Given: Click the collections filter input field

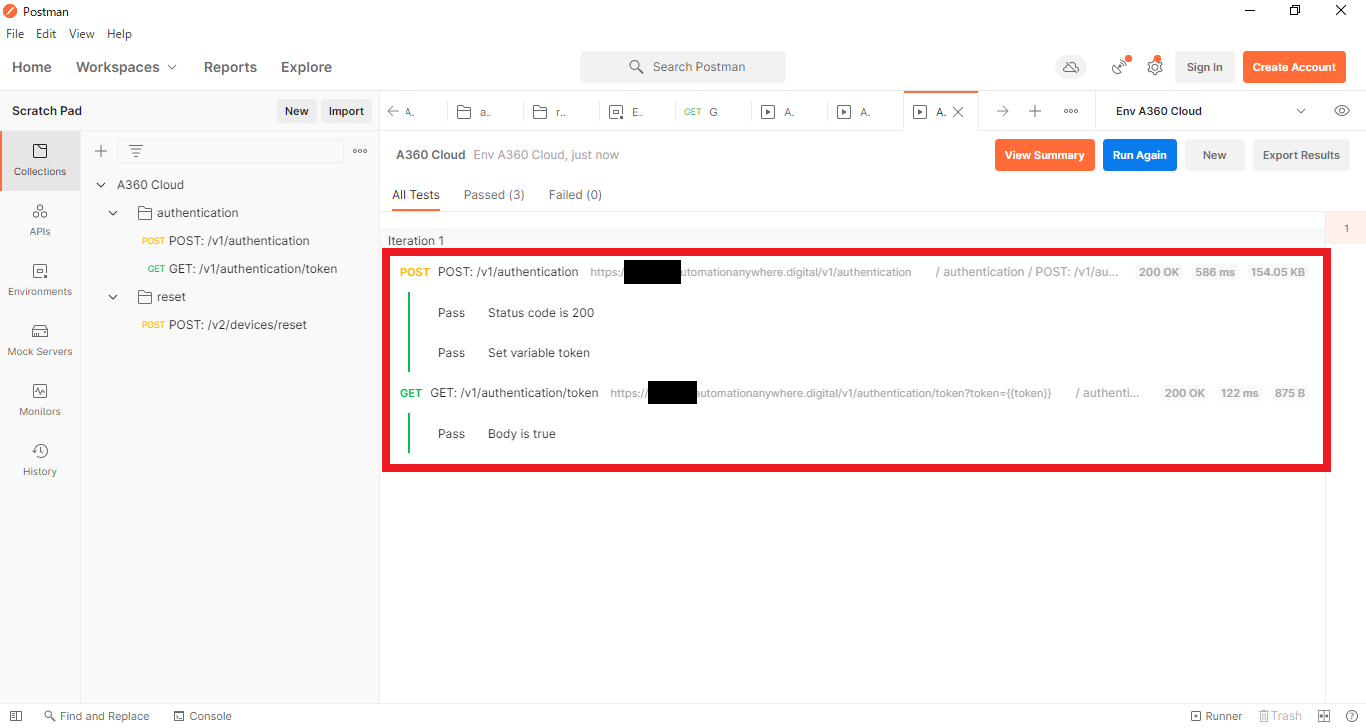Looking at the screenshot, I should 230,151.
